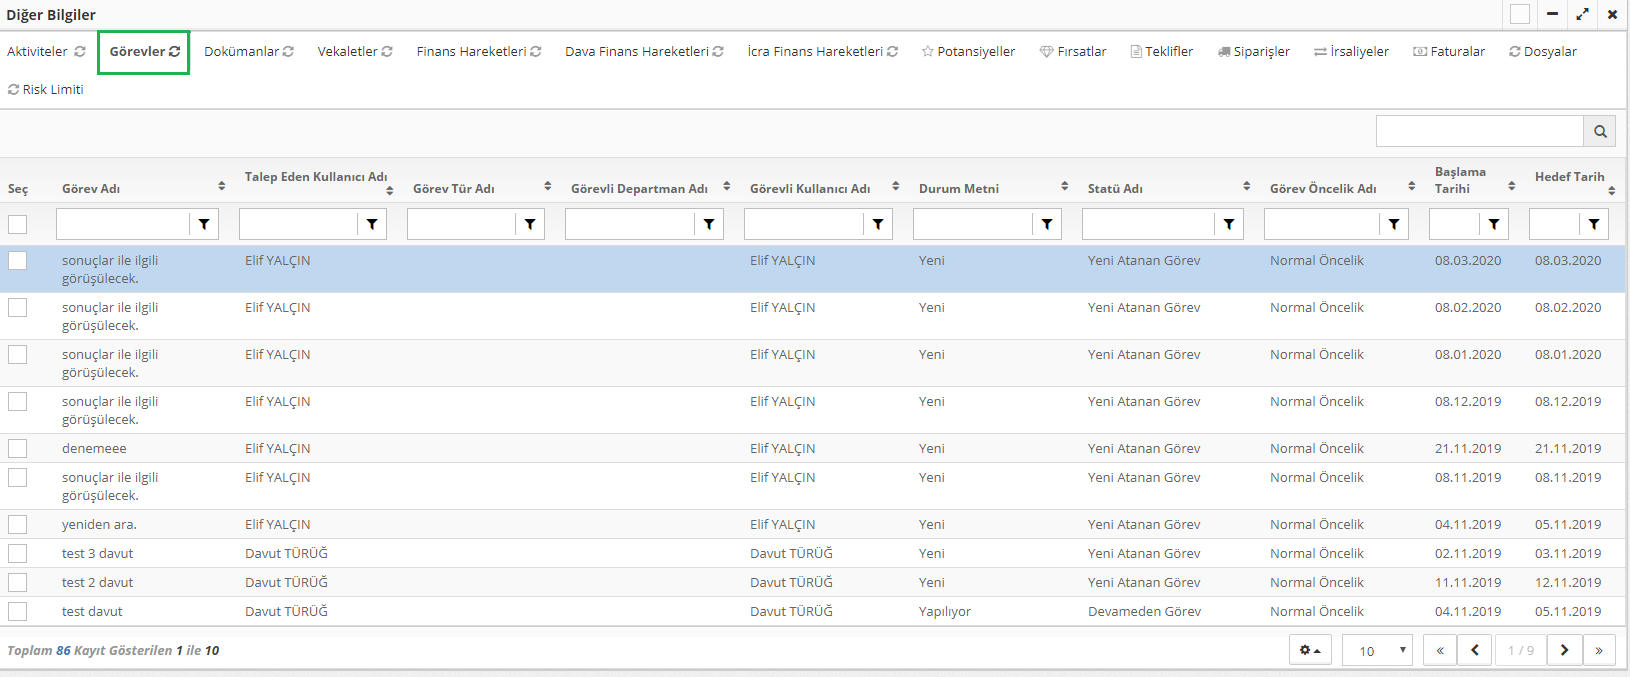Screen dimensions: 1630x677
Task: Jump to last page double arrow
Action: point(1599,650)
